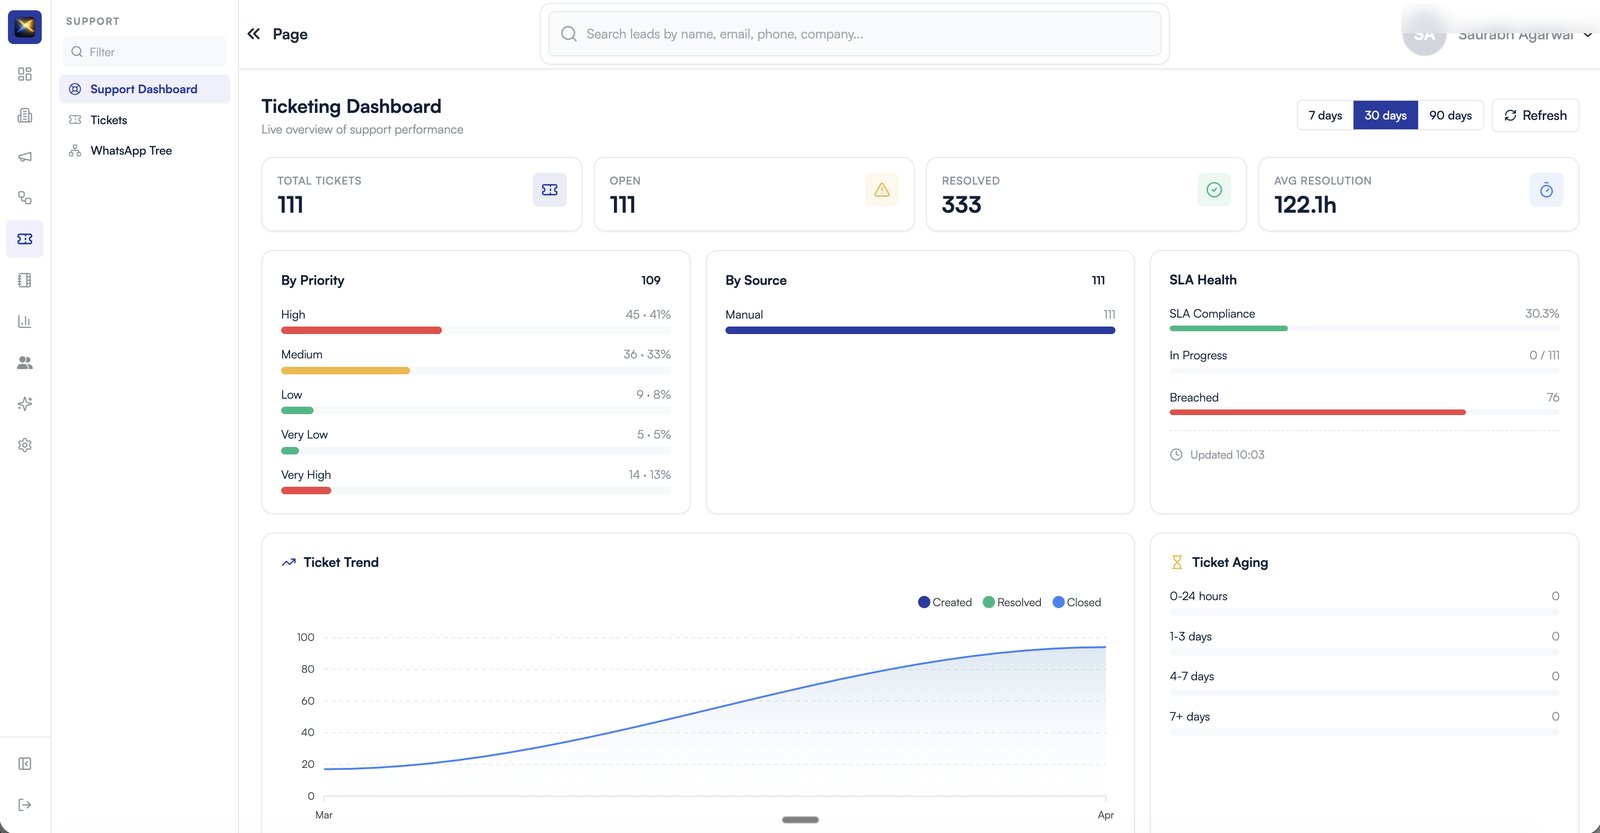Click the "Manual" source label
This screenshot has width=1600, height=833.
[744, 315]
